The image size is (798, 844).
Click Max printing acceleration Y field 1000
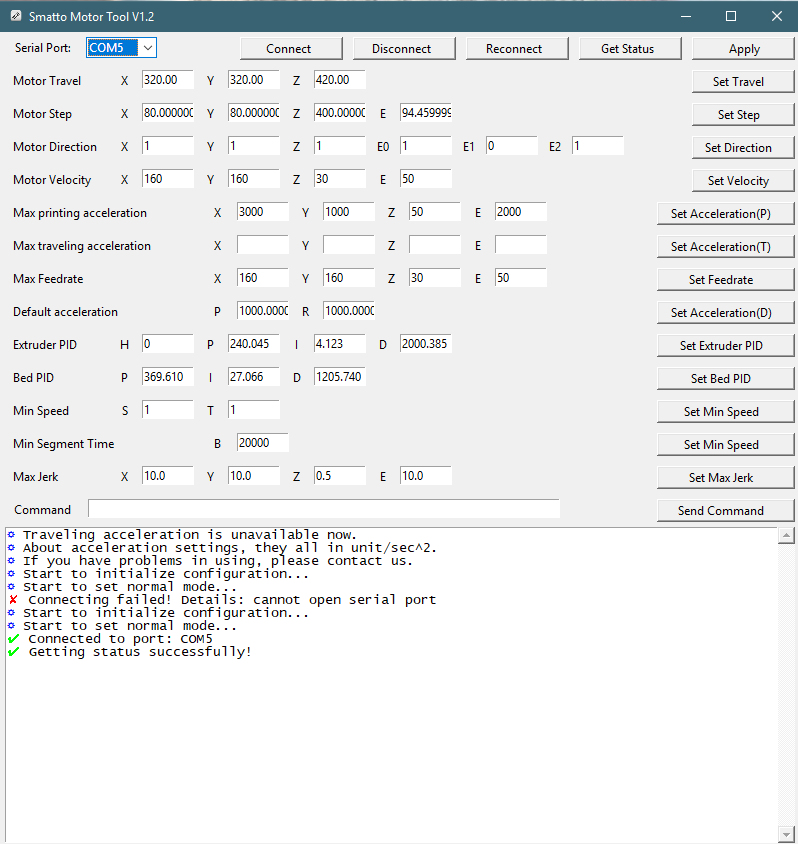click(349, 212)
